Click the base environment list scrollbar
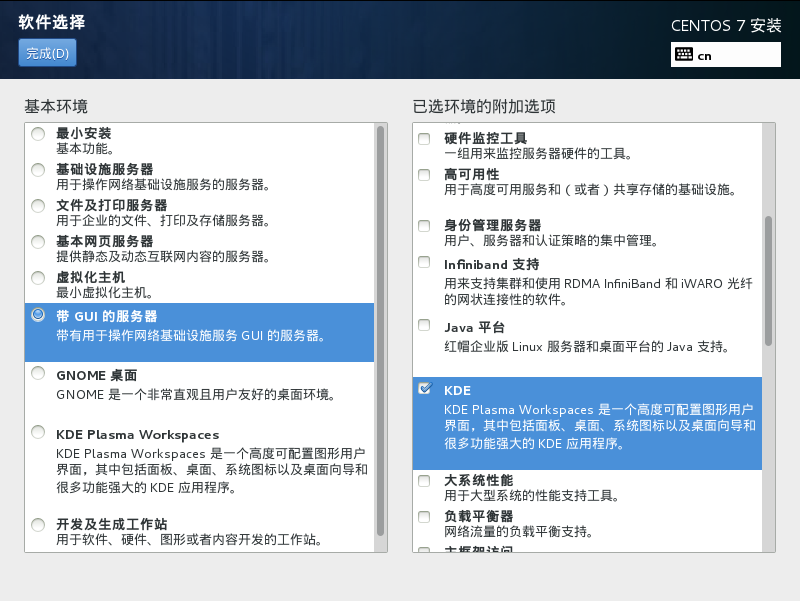Viewport: 800px width, 601px height. [380, 330]
